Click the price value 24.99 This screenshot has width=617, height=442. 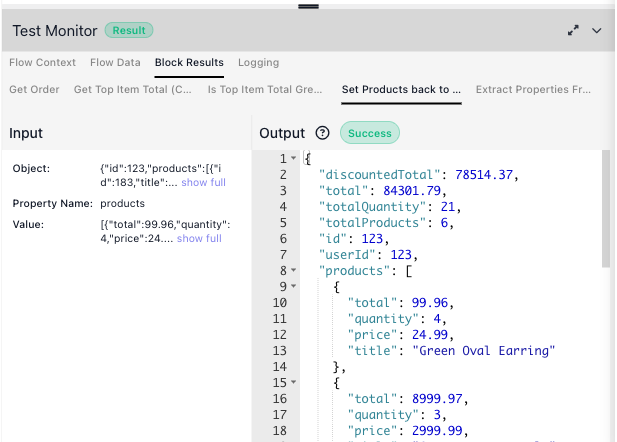(x=430, y=335)
